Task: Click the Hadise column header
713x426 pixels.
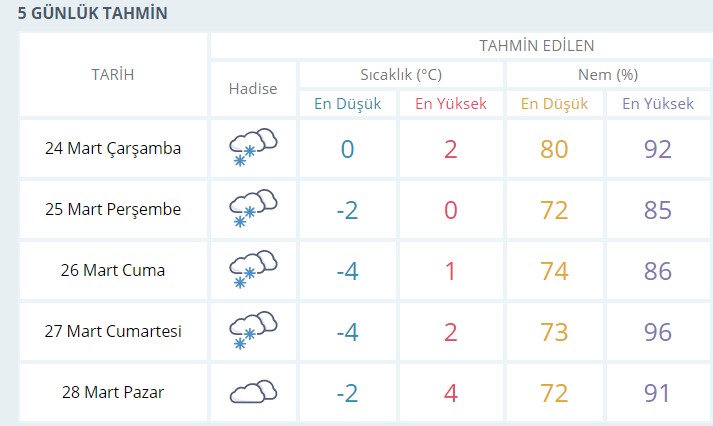Action: 253,89
